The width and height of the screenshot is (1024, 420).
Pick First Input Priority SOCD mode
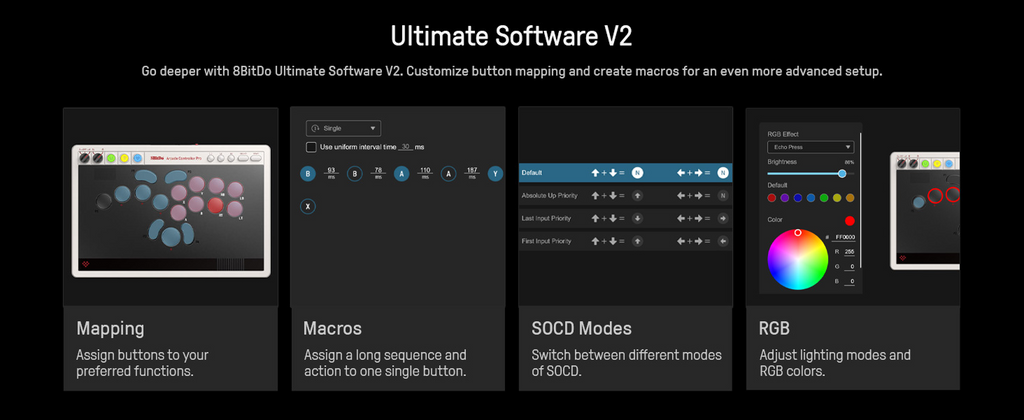point(625,241)
